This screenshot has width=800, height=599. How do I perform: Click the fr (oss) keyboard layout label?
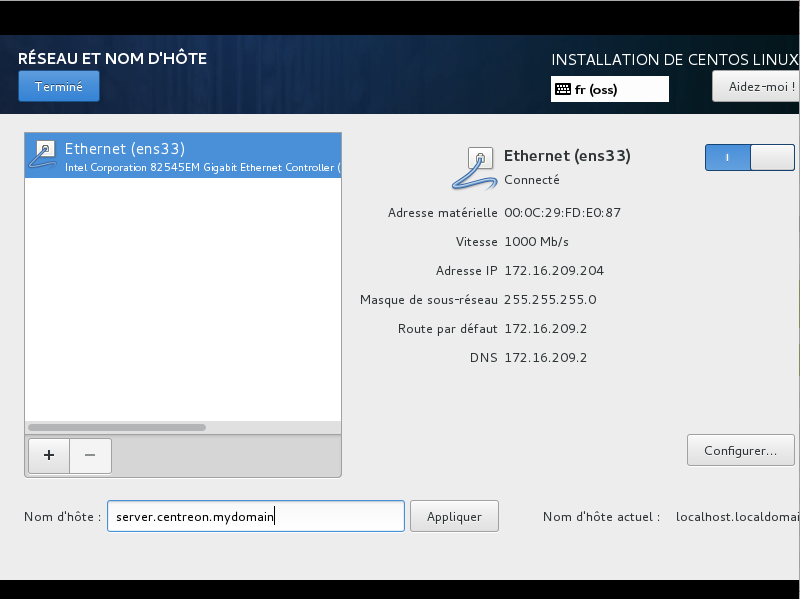596,89
